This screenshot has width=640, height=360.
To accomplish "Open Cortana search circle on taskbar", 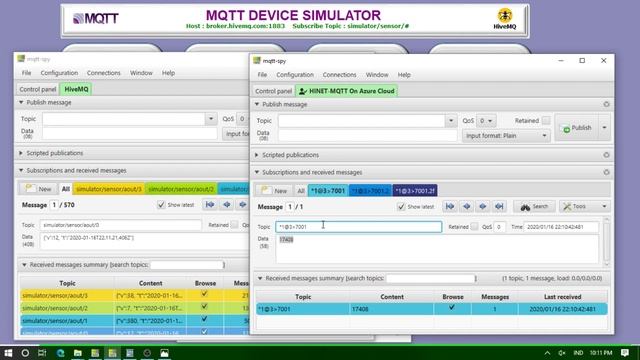I will click(x=25, y=353).
